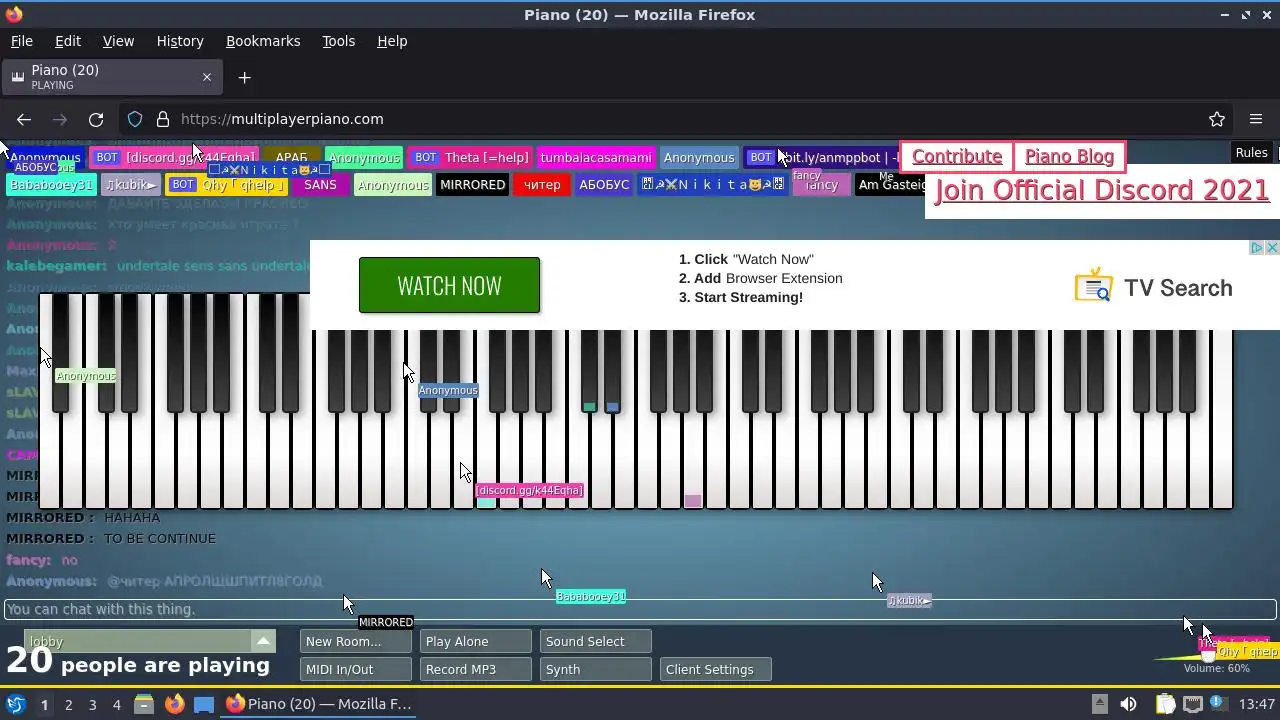
Task: Adjust the volume slider
Action: click(1209, 656)
